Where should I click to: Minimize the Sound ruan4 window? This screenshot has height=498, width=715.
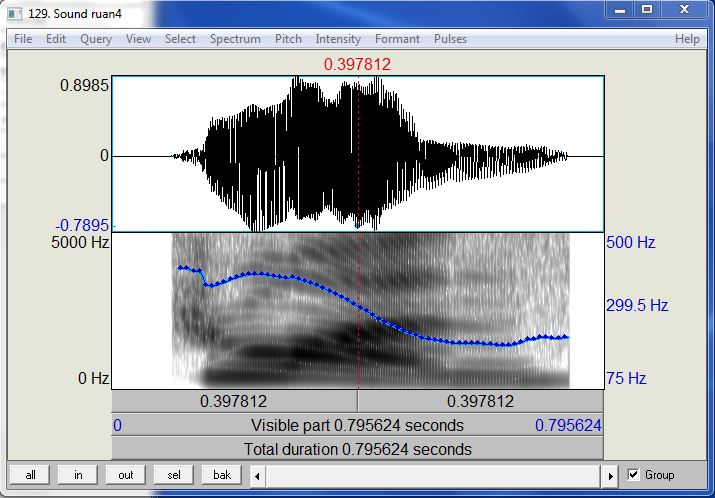click(619, 10)
